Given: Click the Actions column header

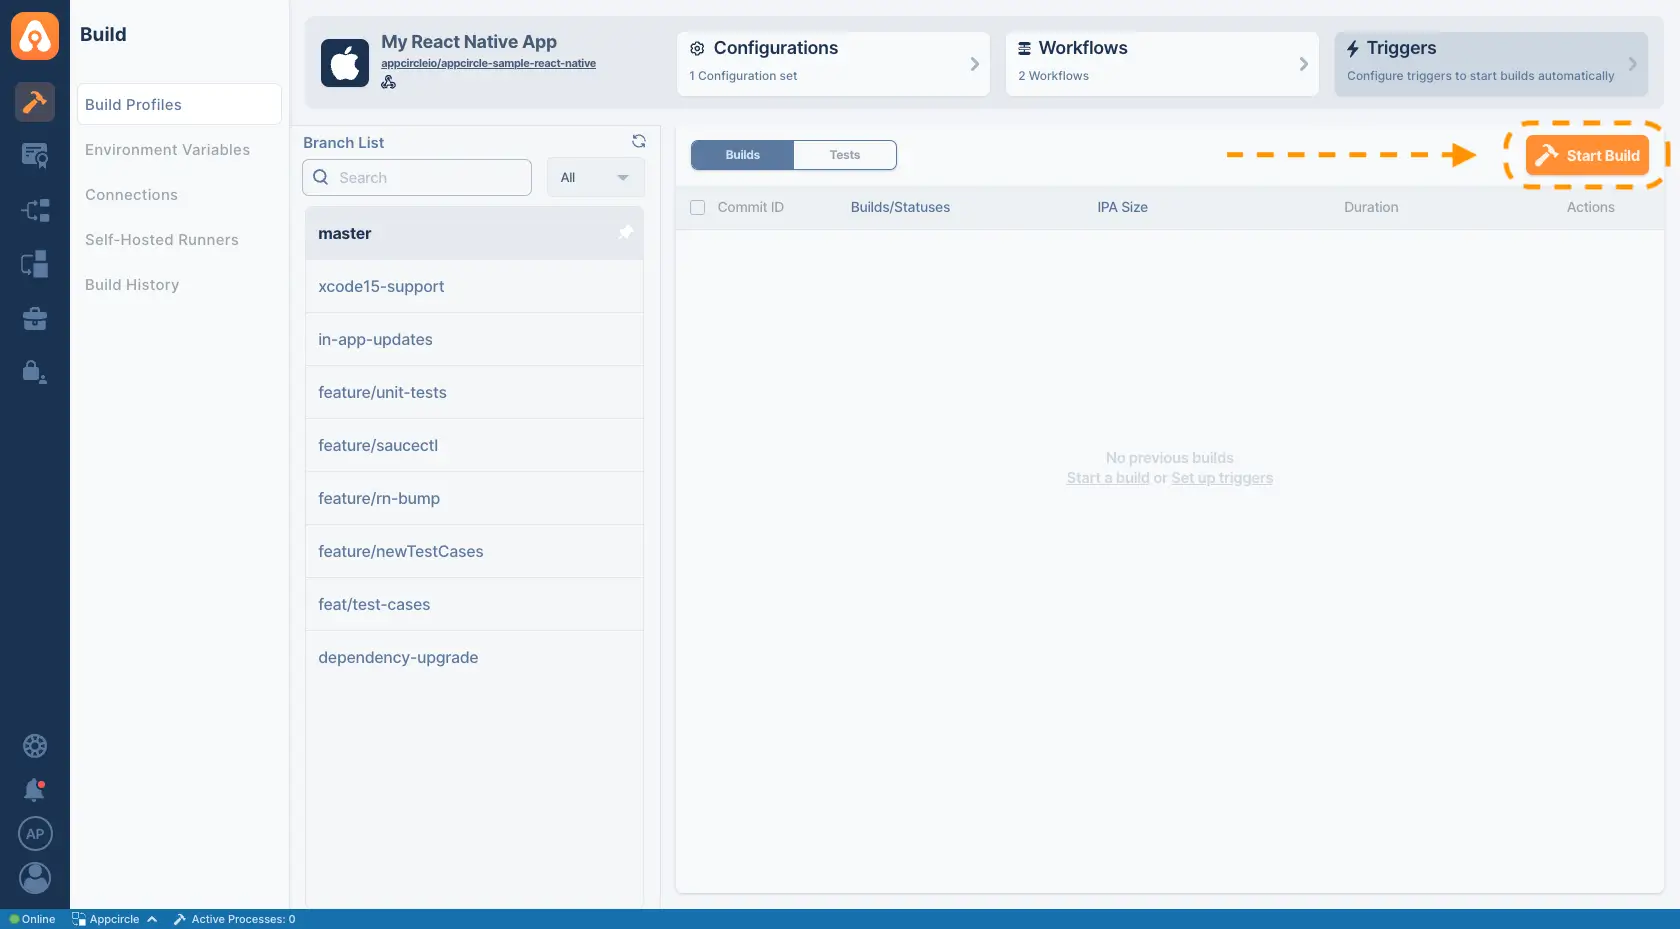Looking at the screenshot, I should [x=1591, y=207].
